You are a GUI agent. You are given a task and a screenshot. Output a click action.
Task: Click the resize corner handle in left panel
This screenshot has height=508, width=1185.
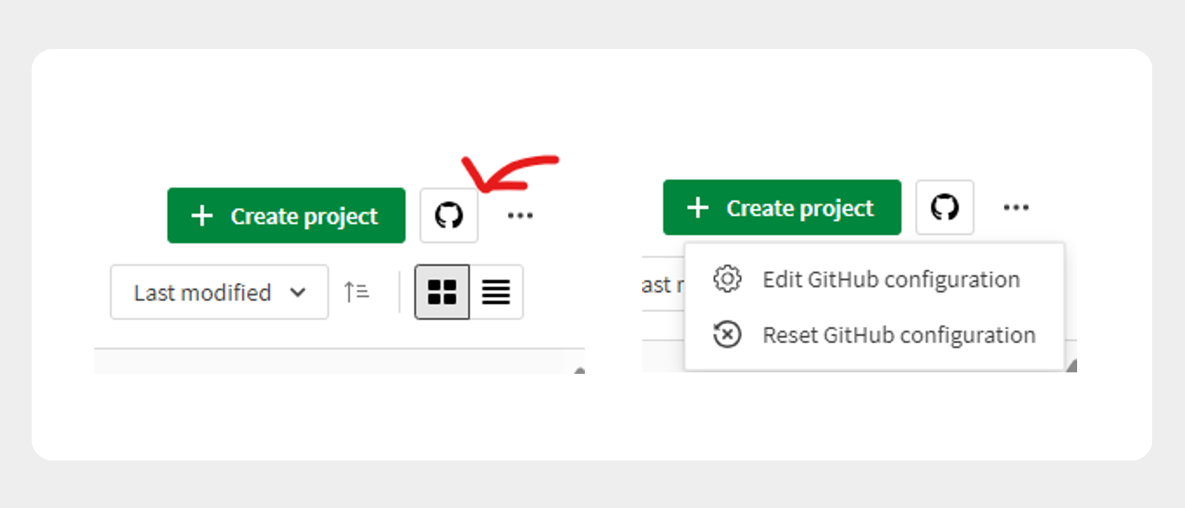(580, 370)
